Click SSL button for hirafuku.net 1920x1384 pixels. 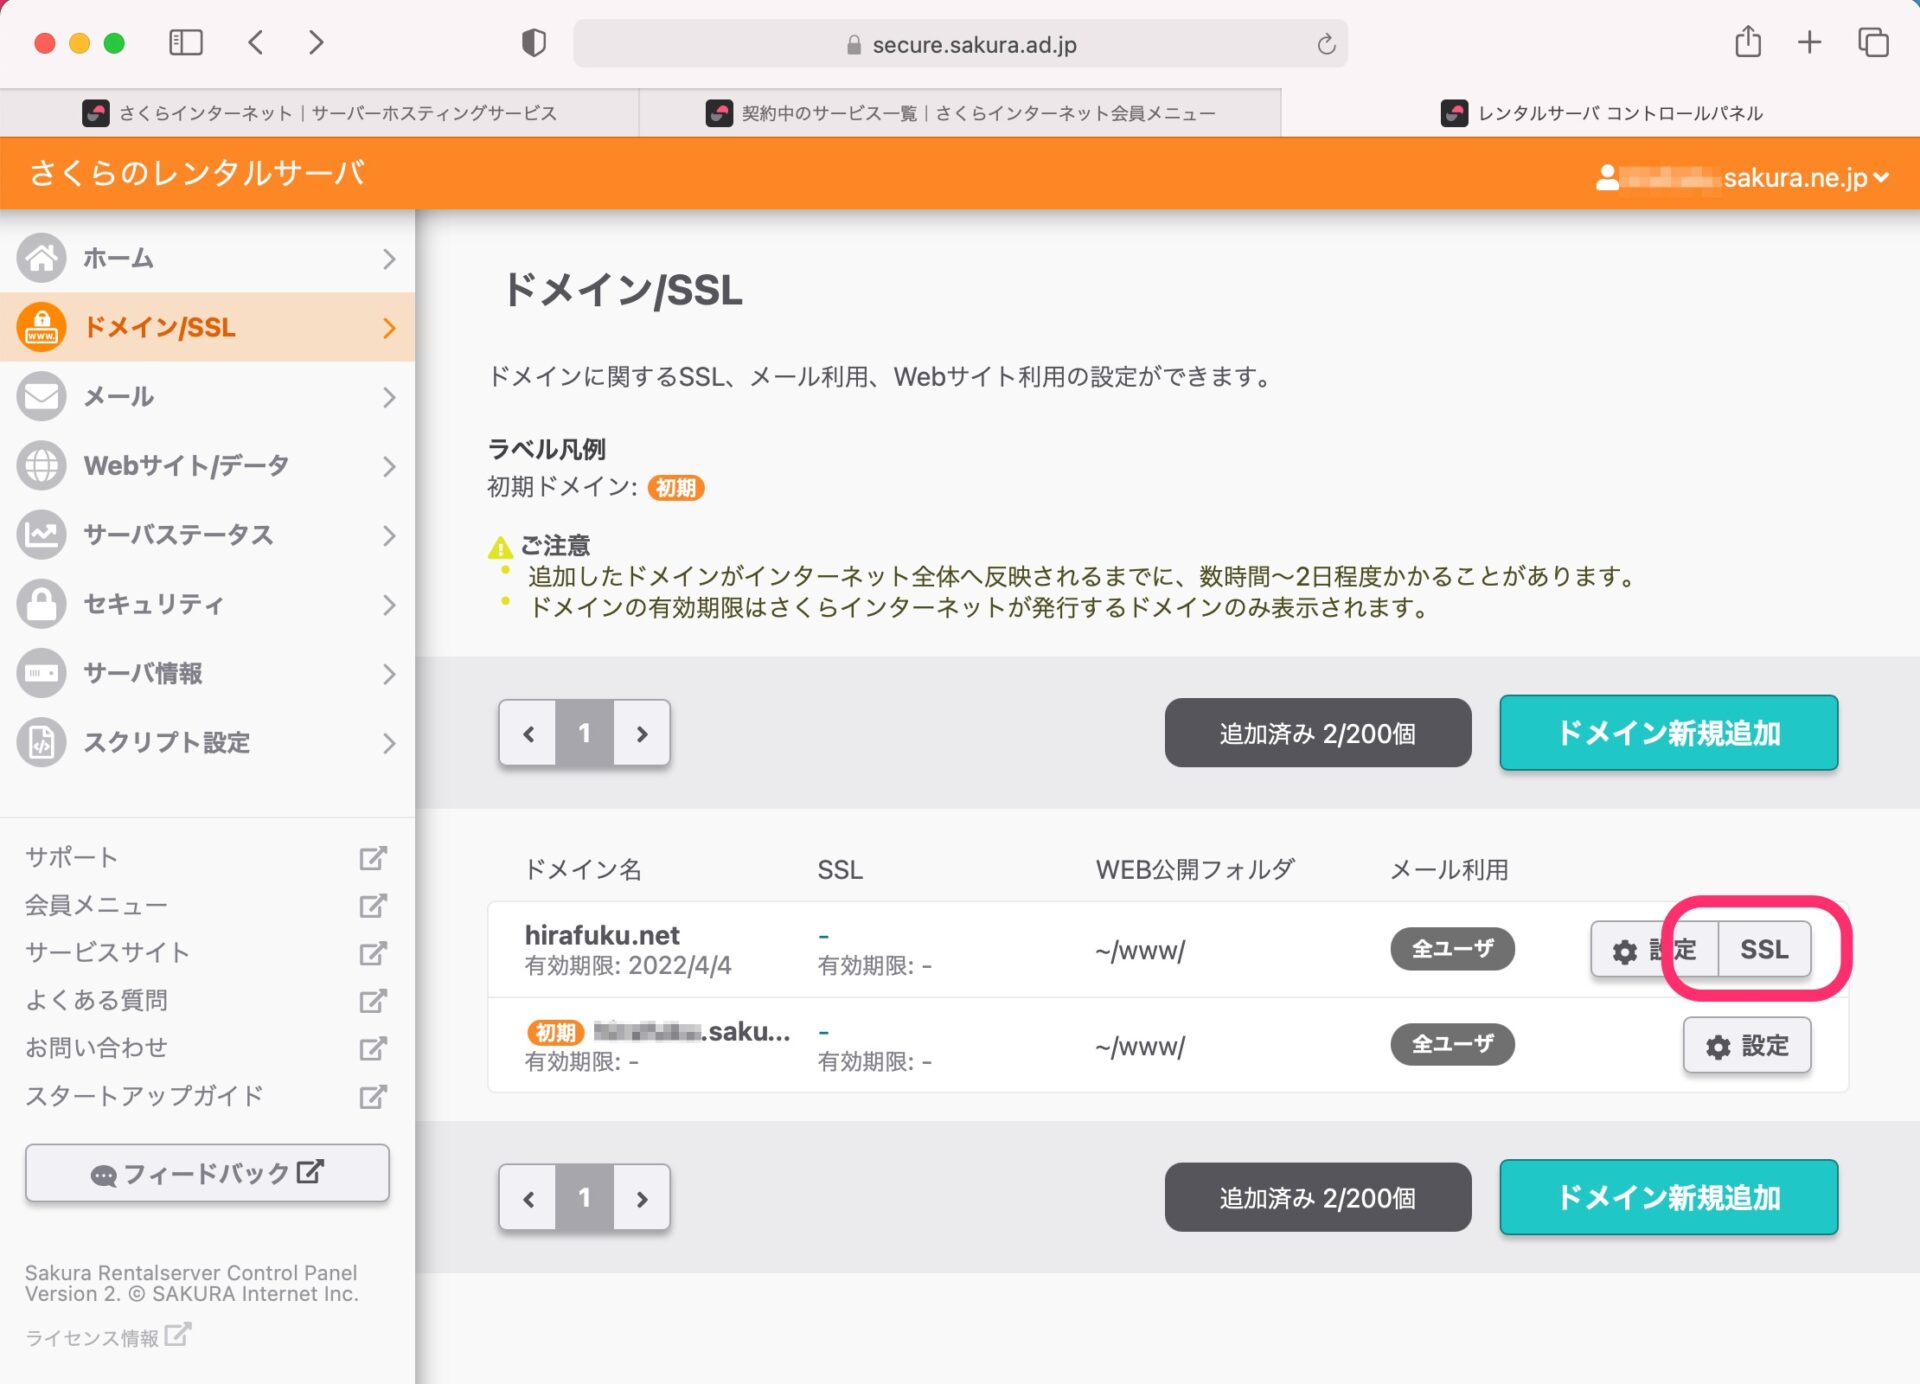coord(1763,949)
